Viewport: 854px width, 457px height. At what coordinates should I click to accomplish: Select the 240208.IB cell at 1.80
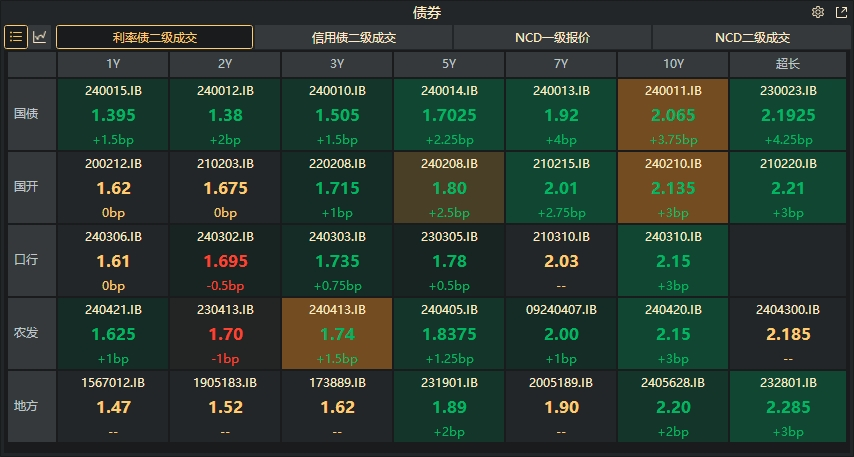tap(449, 187)
